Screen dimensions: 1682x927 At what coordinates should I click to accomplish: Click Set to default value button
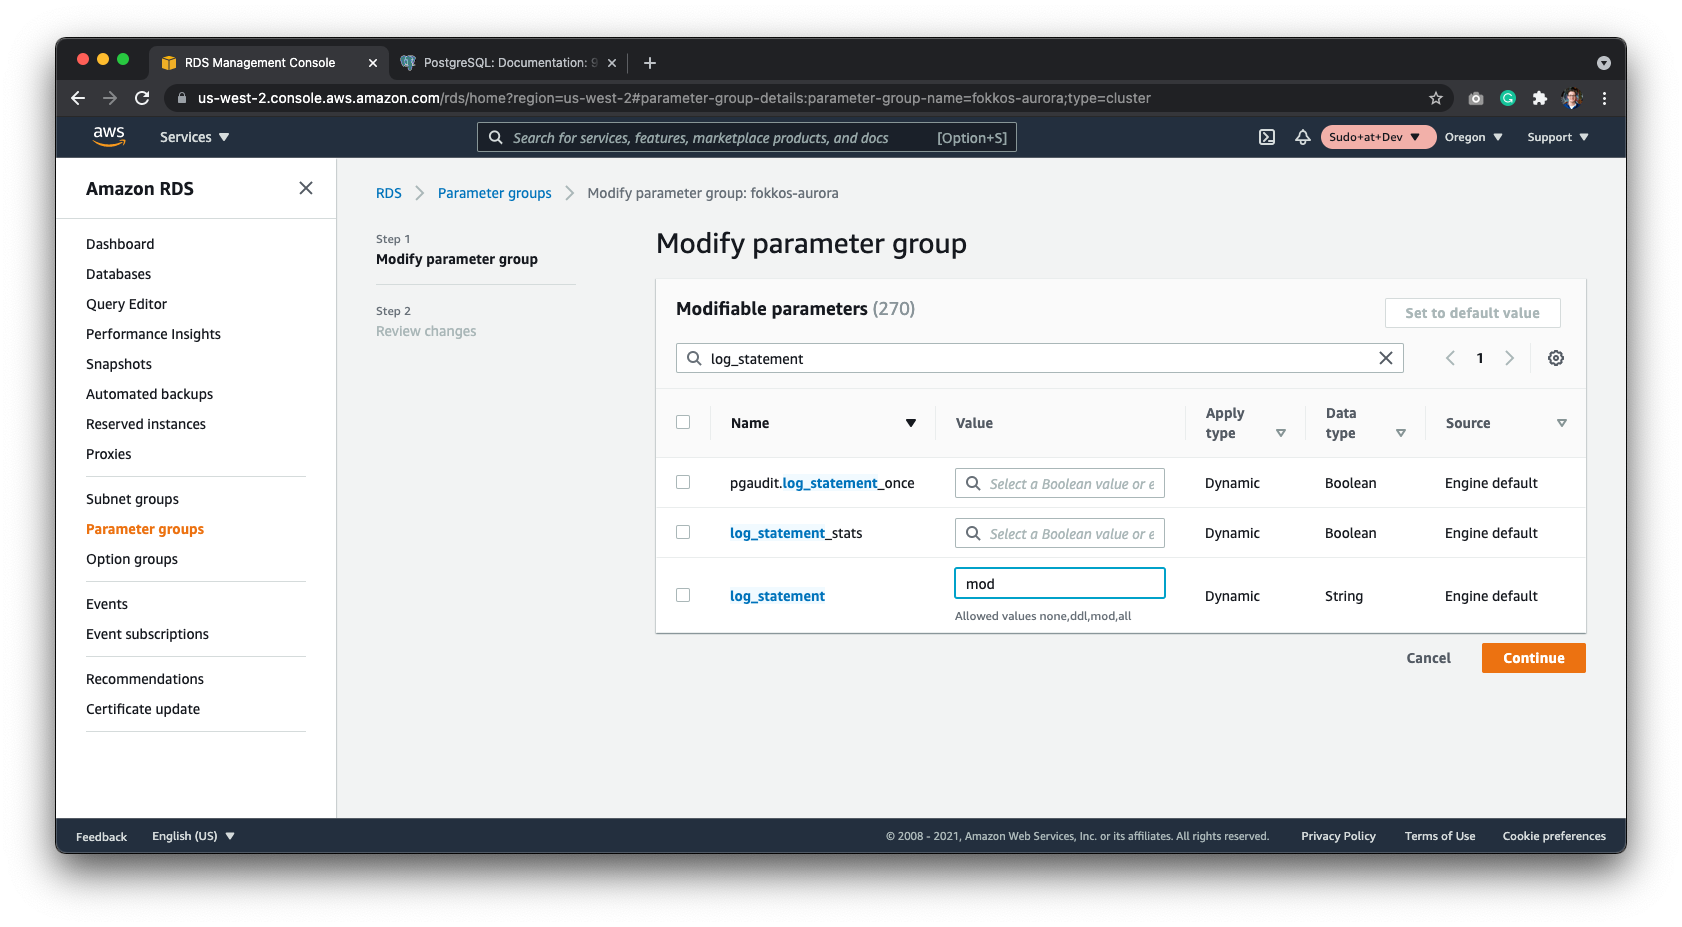point(1472,313)
